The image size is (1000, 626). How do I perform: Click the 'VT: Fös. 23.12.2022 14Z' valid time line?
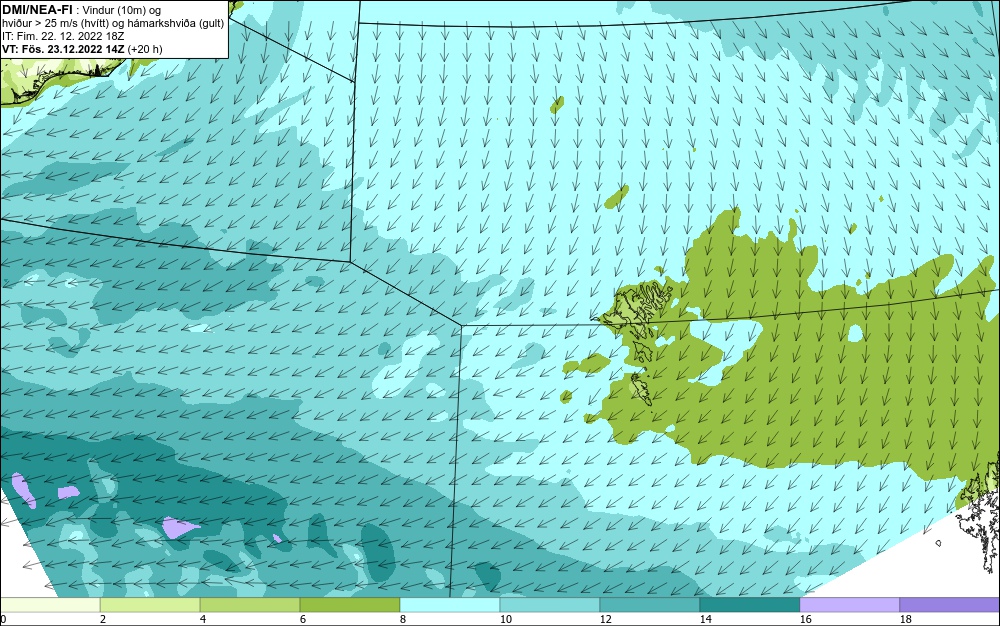pos(63,49)
